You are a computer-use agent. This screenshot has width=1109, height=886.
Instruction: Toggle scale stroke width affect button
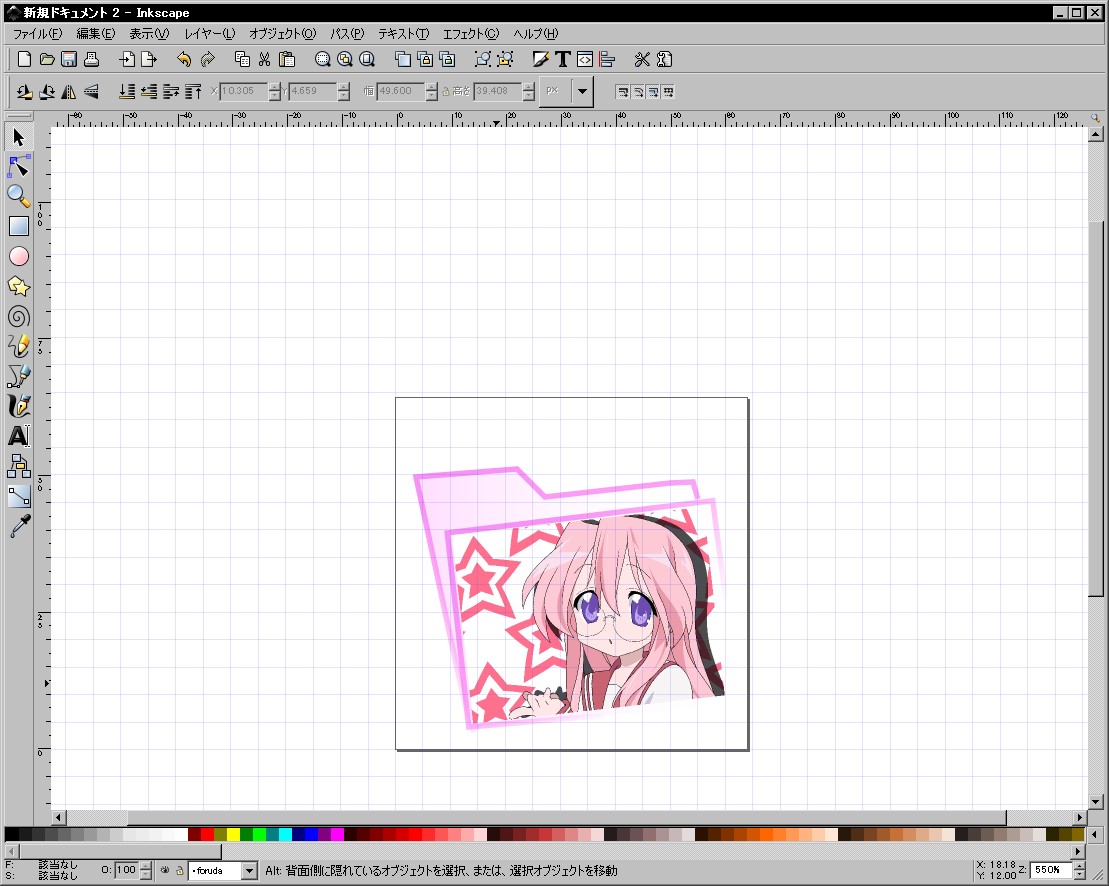pos(622,91)
